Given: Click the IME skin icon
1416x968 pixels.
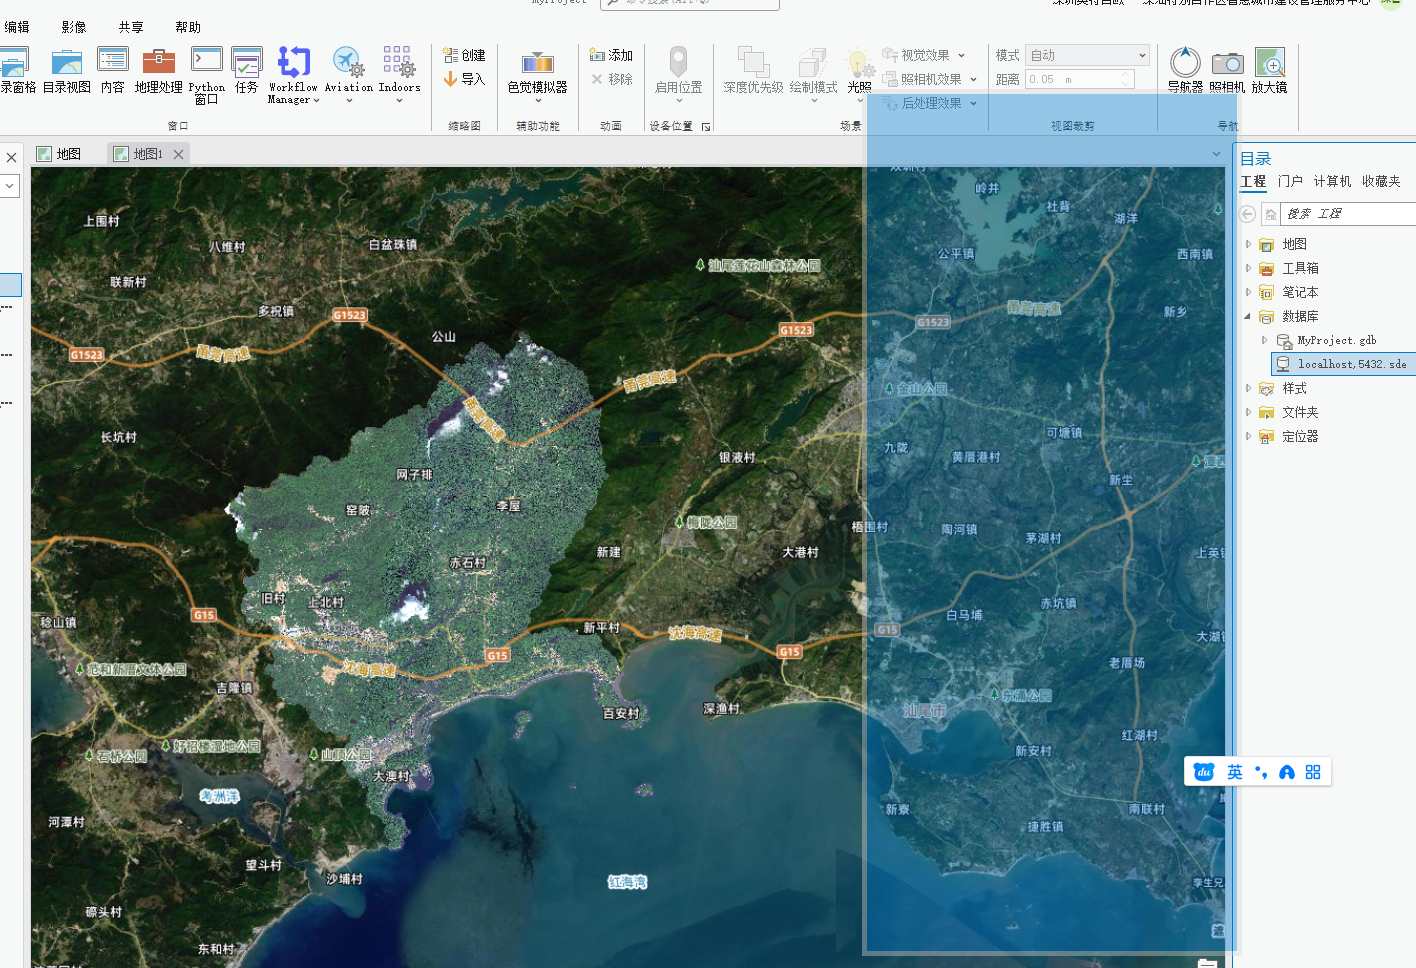Looking at the screenshot, I should (x=1287, y=772).
